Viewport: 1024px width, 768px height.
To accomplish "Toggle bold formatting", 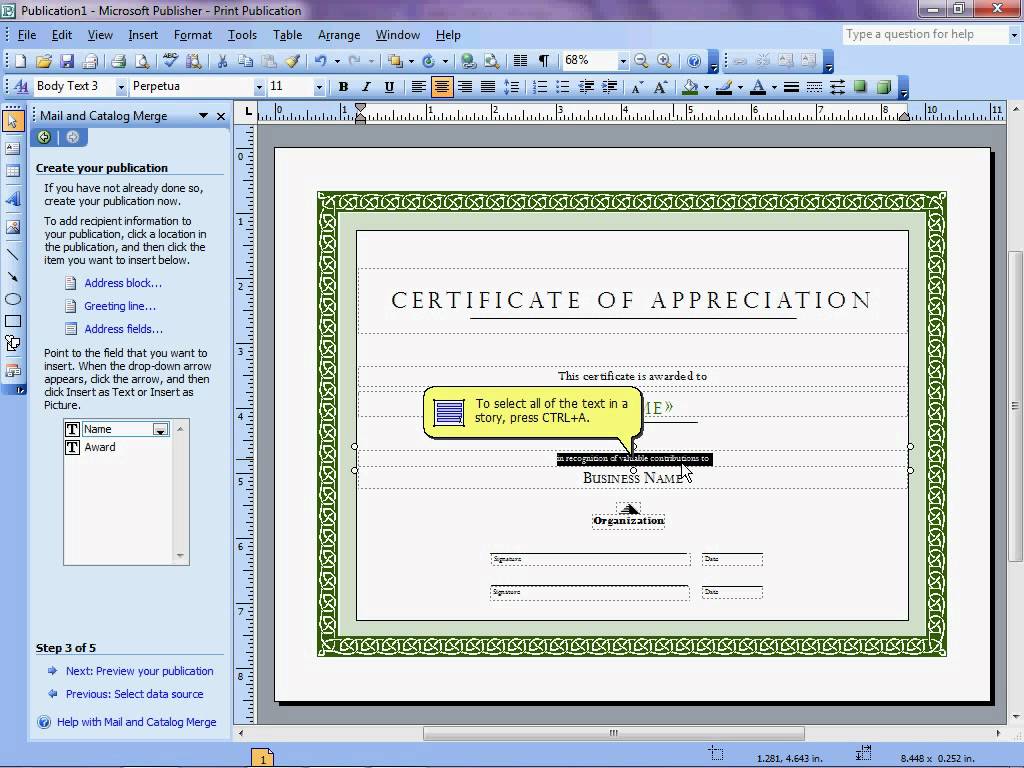I will click(343, 86).
